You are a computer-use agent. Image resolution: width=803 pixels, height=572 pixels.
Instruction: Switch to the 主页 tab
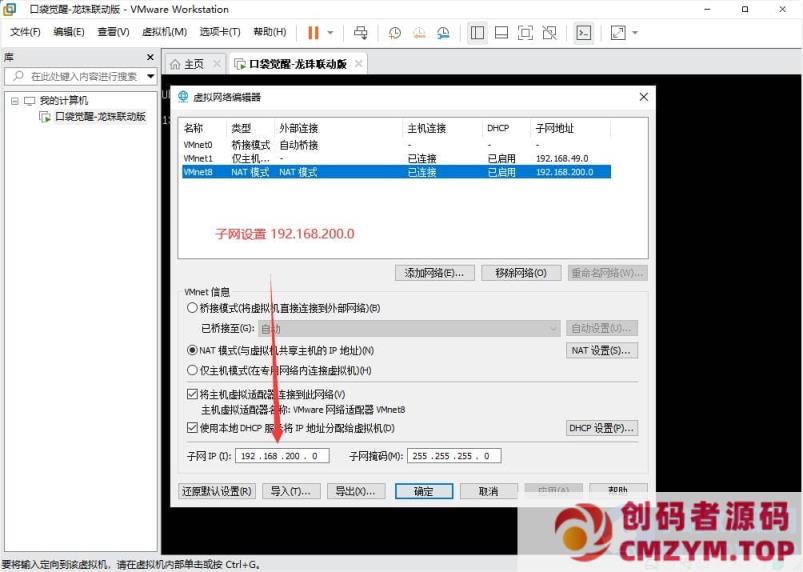tap(194, 64)
